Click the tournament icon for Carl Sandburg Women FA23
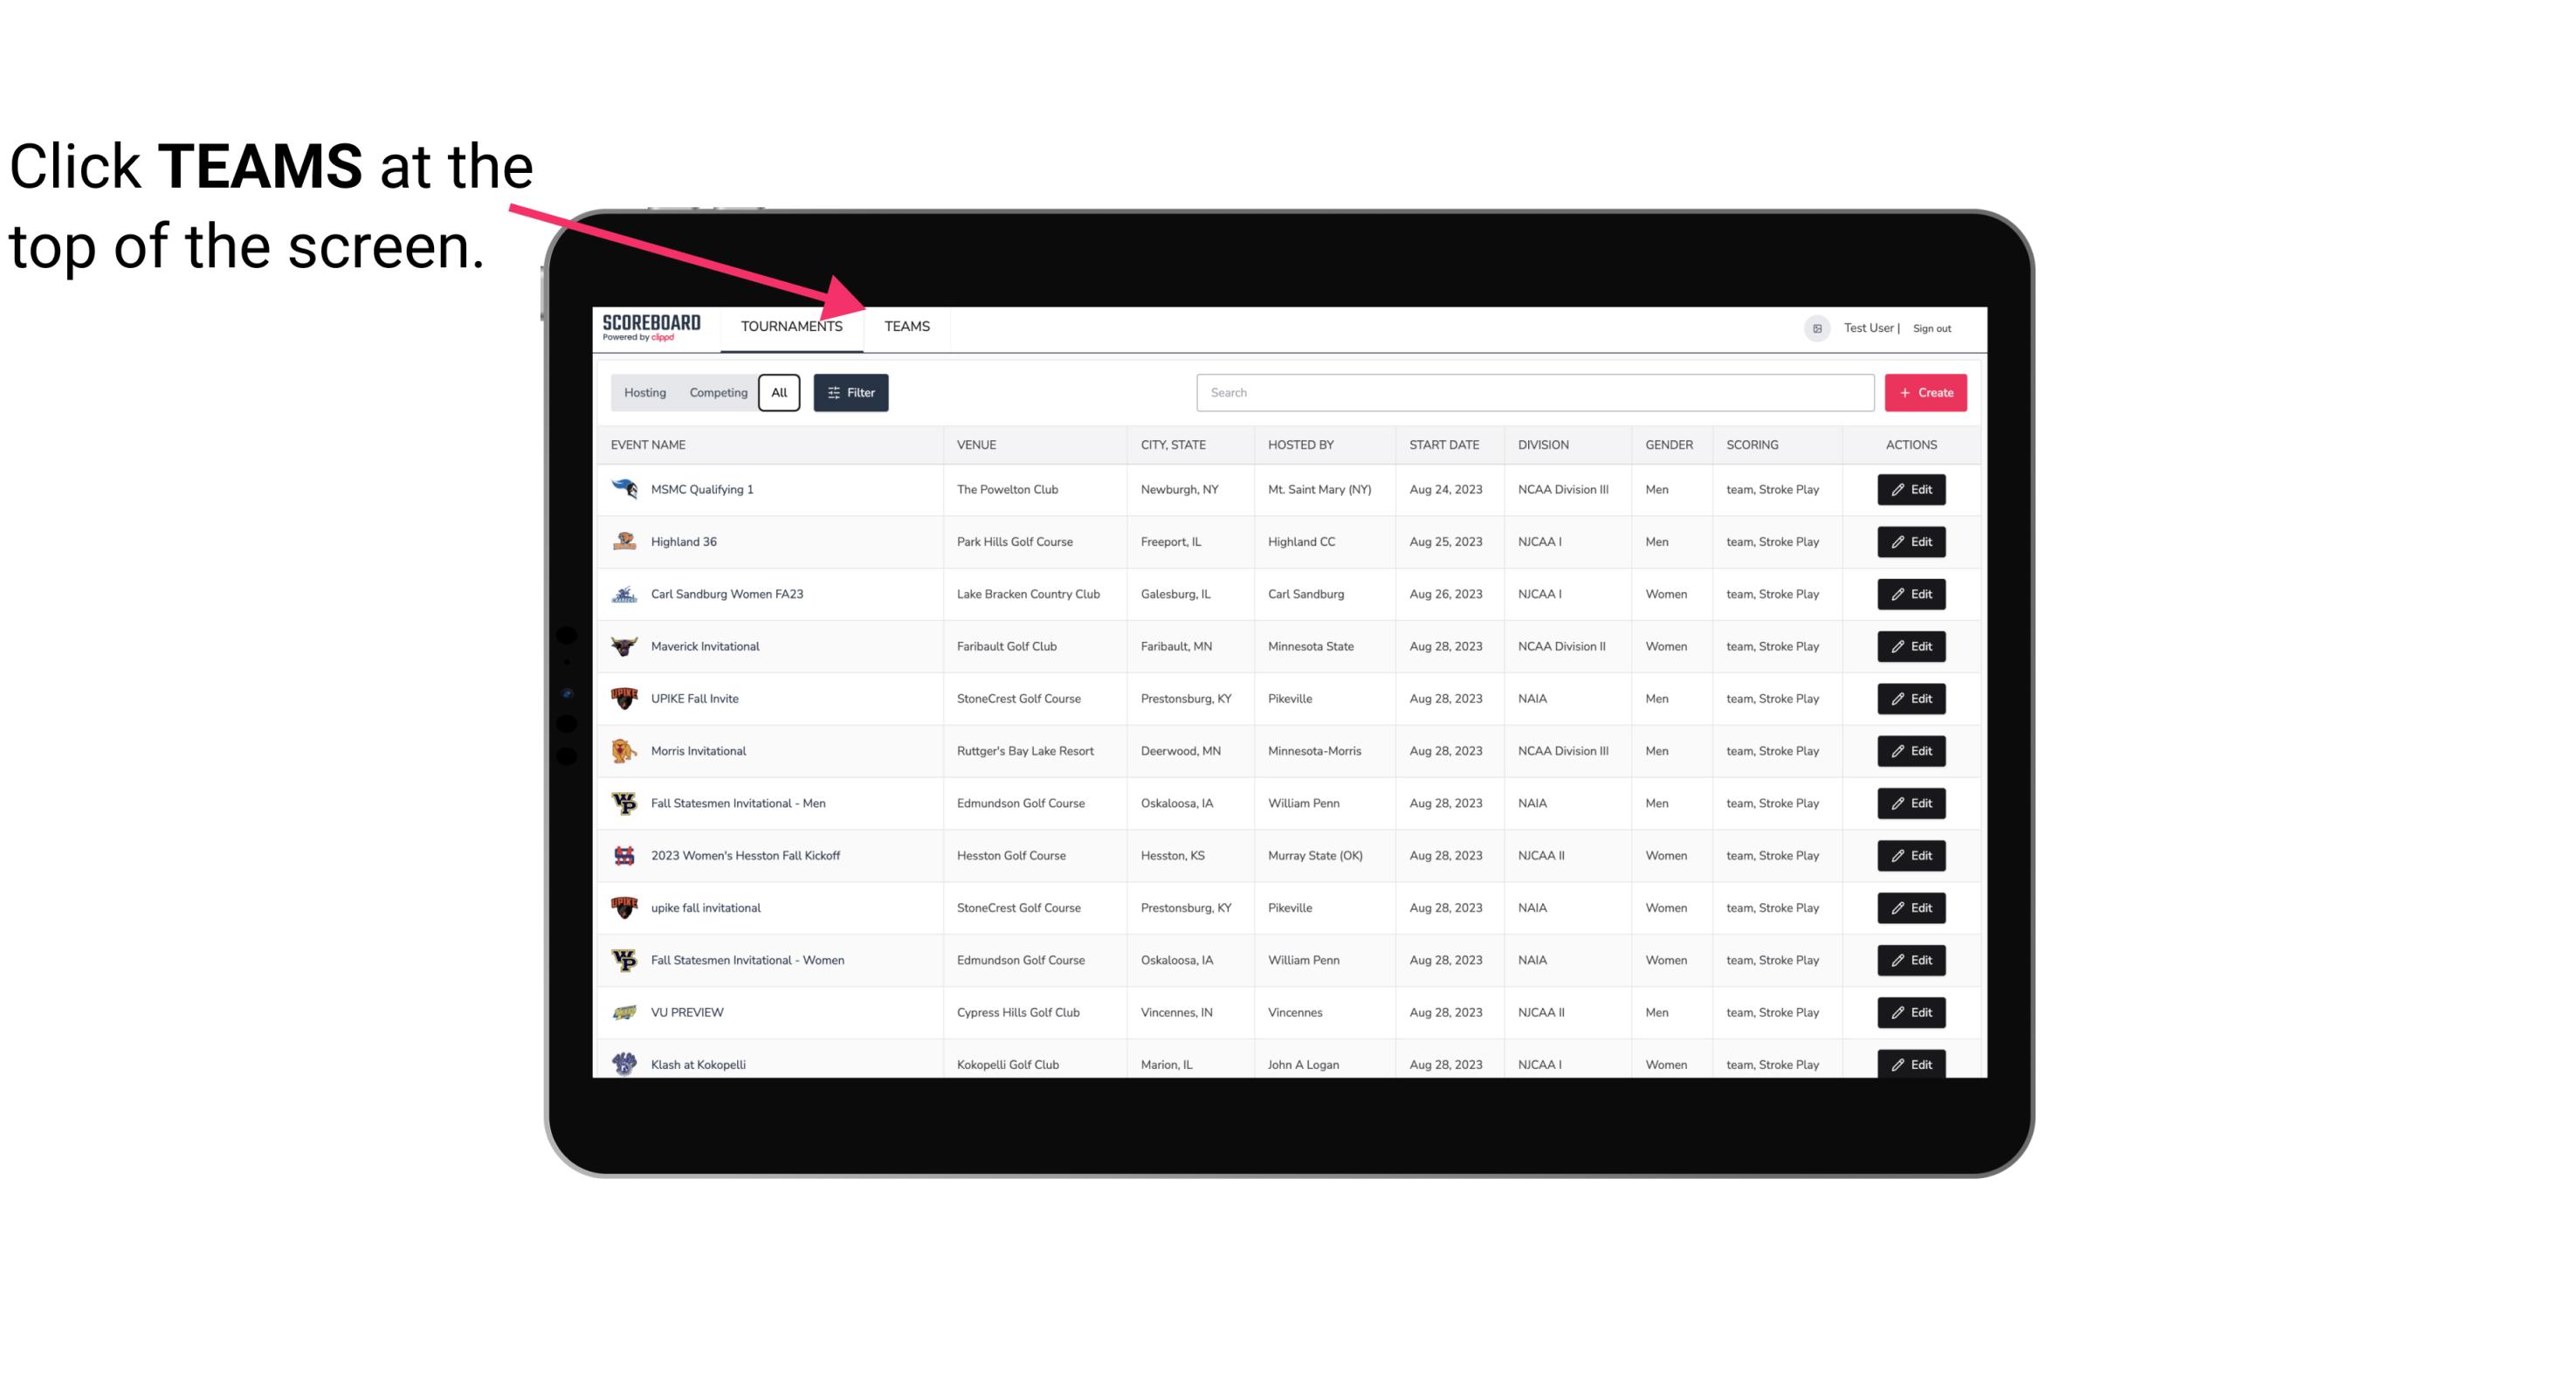This screenshot has width=2576, height=1386. [626, 592]
